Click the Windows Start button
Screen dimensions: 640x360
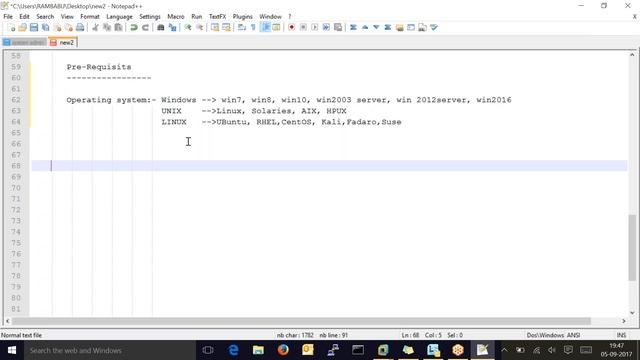(x=11, y=350)
